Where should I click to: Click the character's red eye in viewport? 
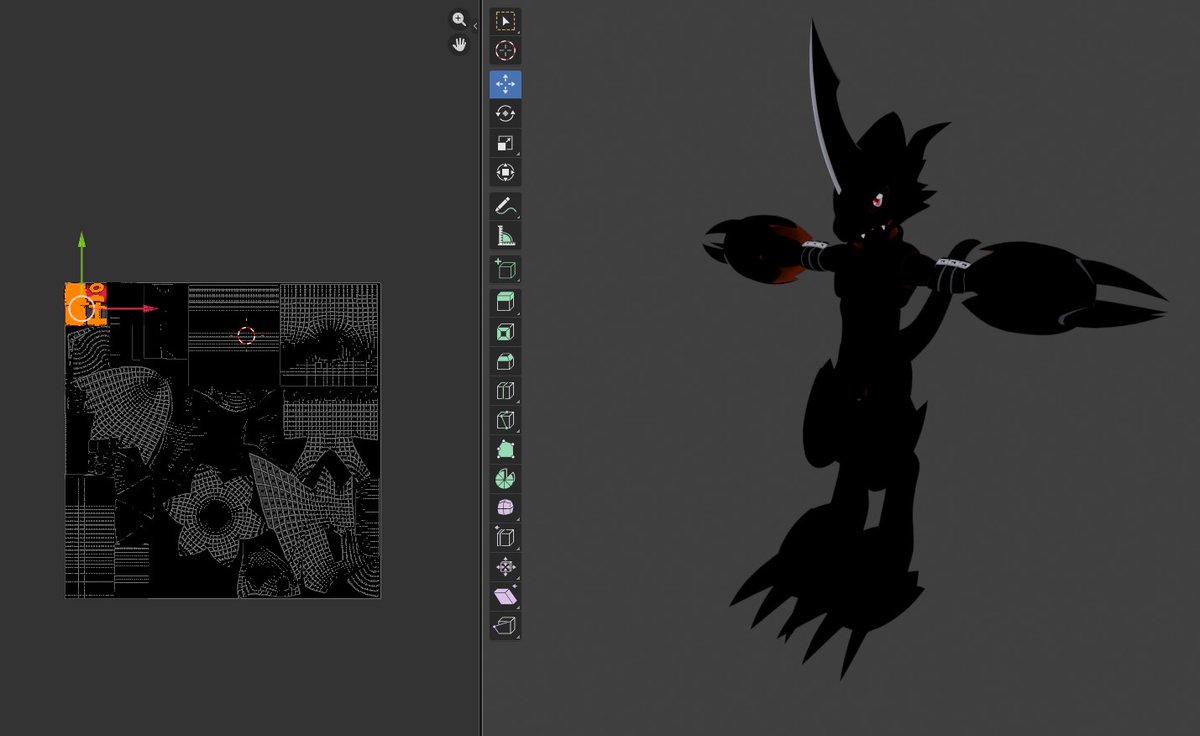(877, 201)
